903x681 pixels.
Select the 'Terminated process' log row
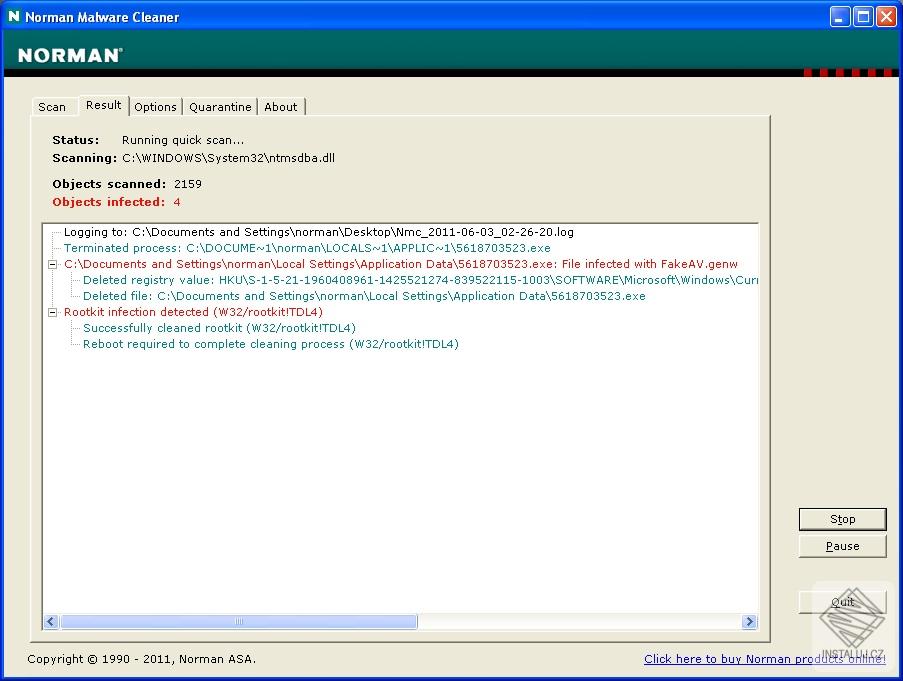pyautogui.click(x=307, y=248)
